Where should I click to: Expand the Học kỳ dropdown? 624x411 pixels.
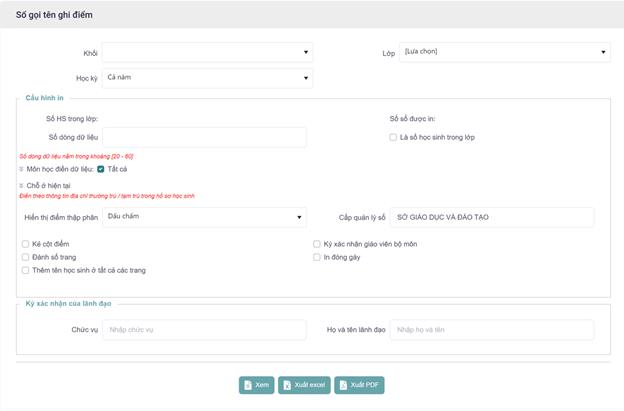tap(207, 78)
